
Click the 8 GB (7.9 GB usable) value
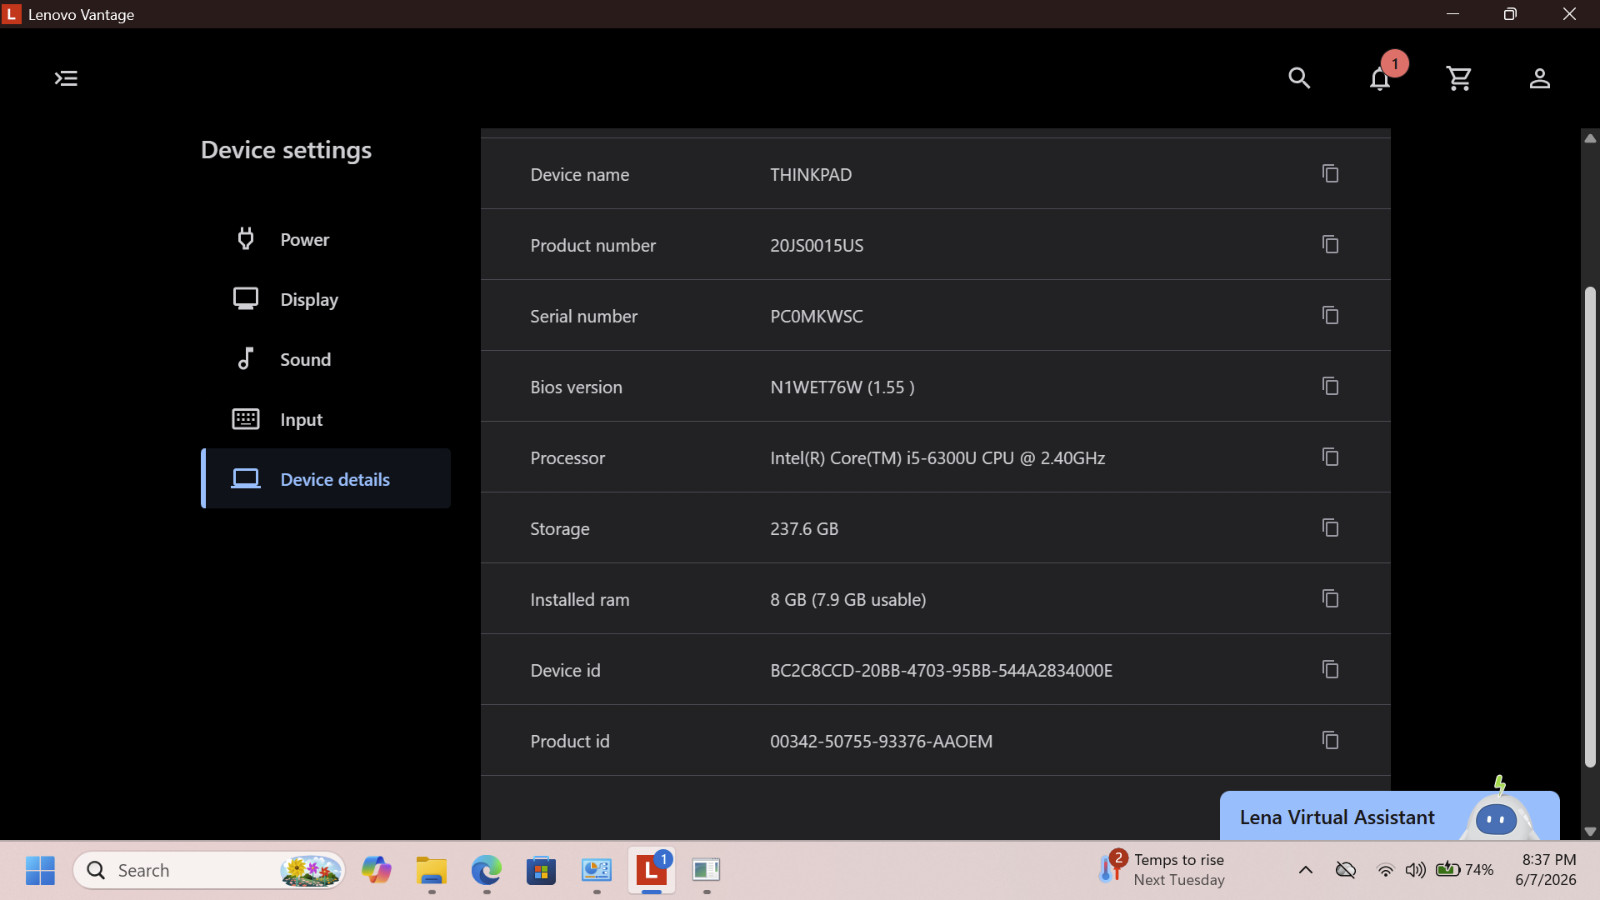[848, 600]
